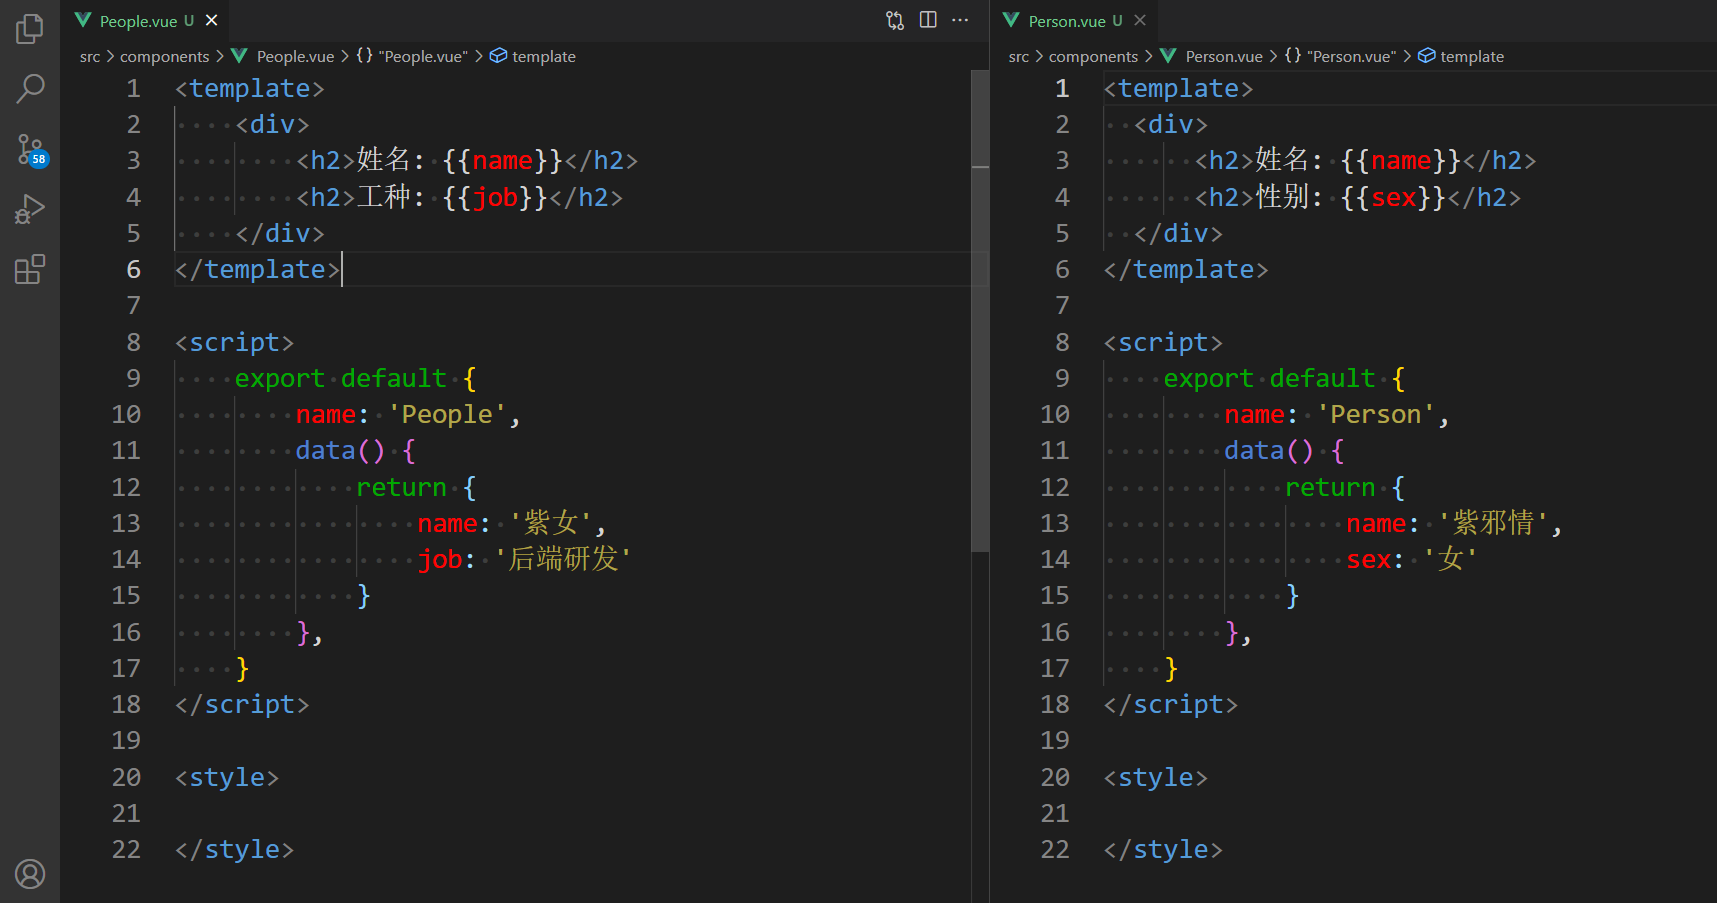This screenshot has width=1717, height=903.
Task: Open the Run and Debug view
Action: pos(30,209)
